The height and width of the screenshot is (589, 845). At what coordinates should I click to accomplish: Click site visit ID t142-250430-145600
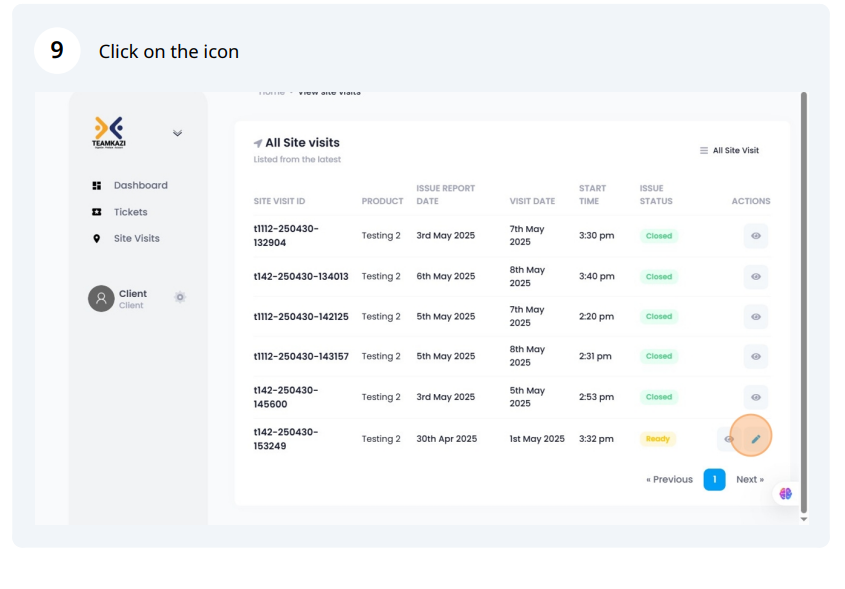pos(286,397)
